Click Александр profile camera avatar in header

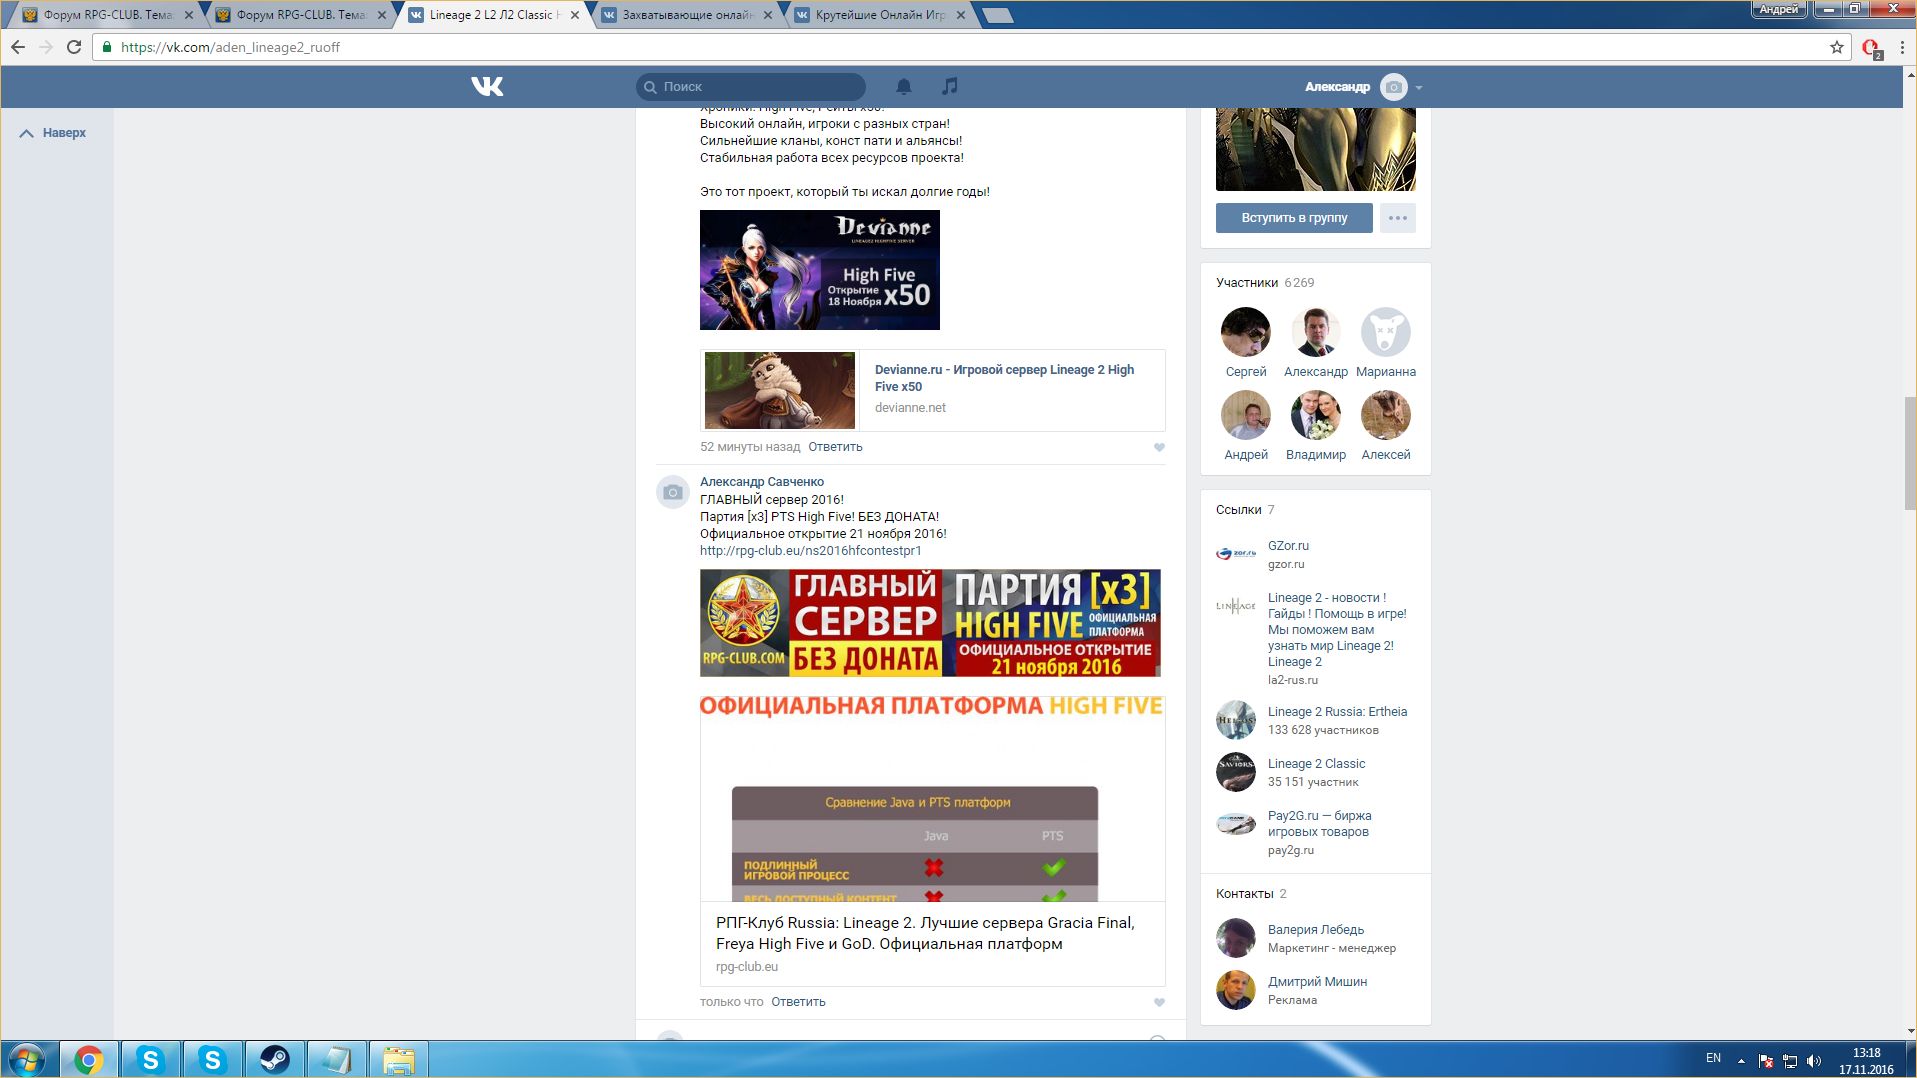[x=1393, y=87]
